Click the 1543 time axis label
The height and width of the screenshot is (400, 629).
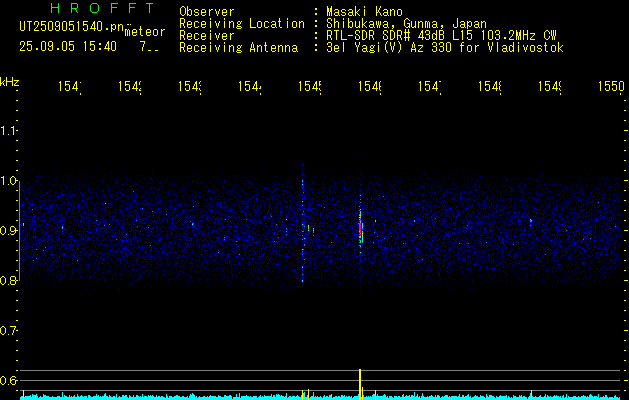point(190,86)
